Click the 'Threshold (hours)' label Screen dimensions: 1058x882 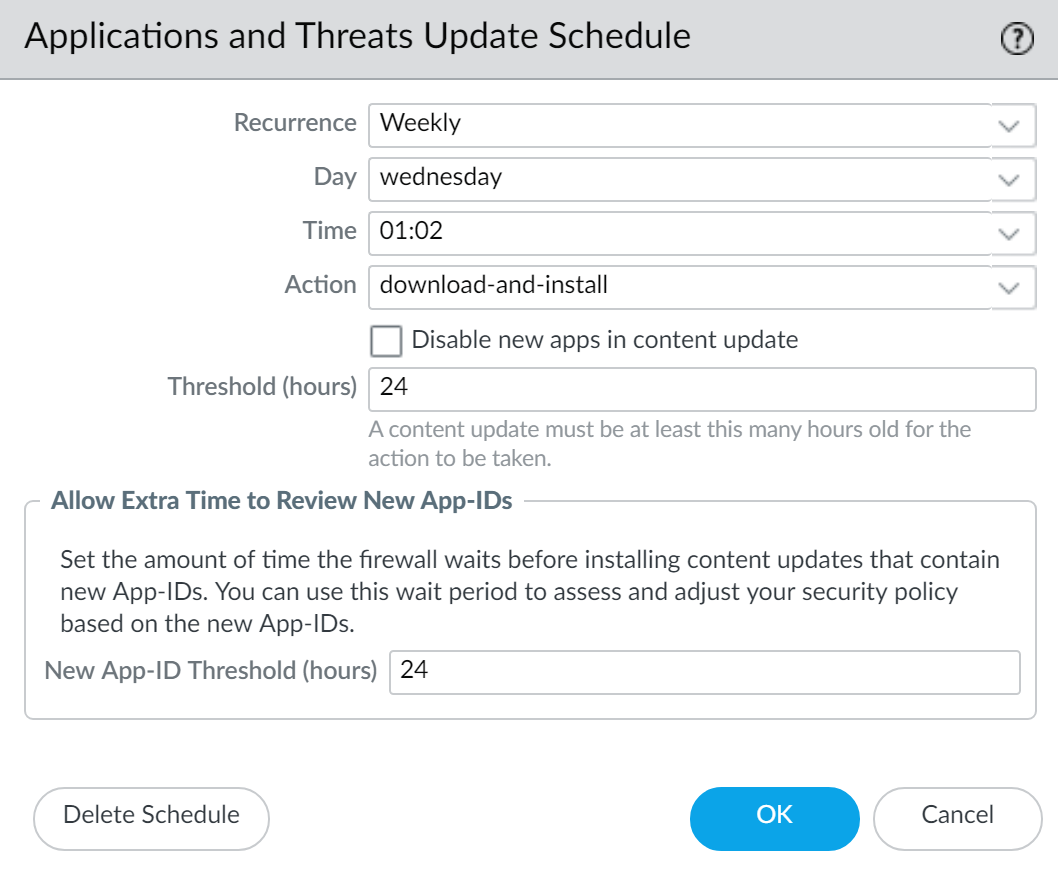[x=262, y=387]
